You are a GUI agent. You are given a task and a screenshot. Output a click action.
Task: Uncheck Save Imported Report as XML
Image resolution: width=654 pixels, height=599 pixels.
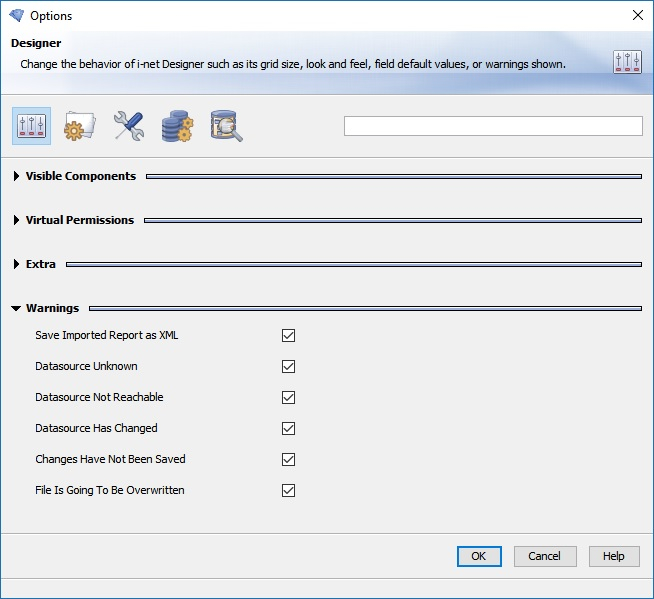[x=289, y=336]
